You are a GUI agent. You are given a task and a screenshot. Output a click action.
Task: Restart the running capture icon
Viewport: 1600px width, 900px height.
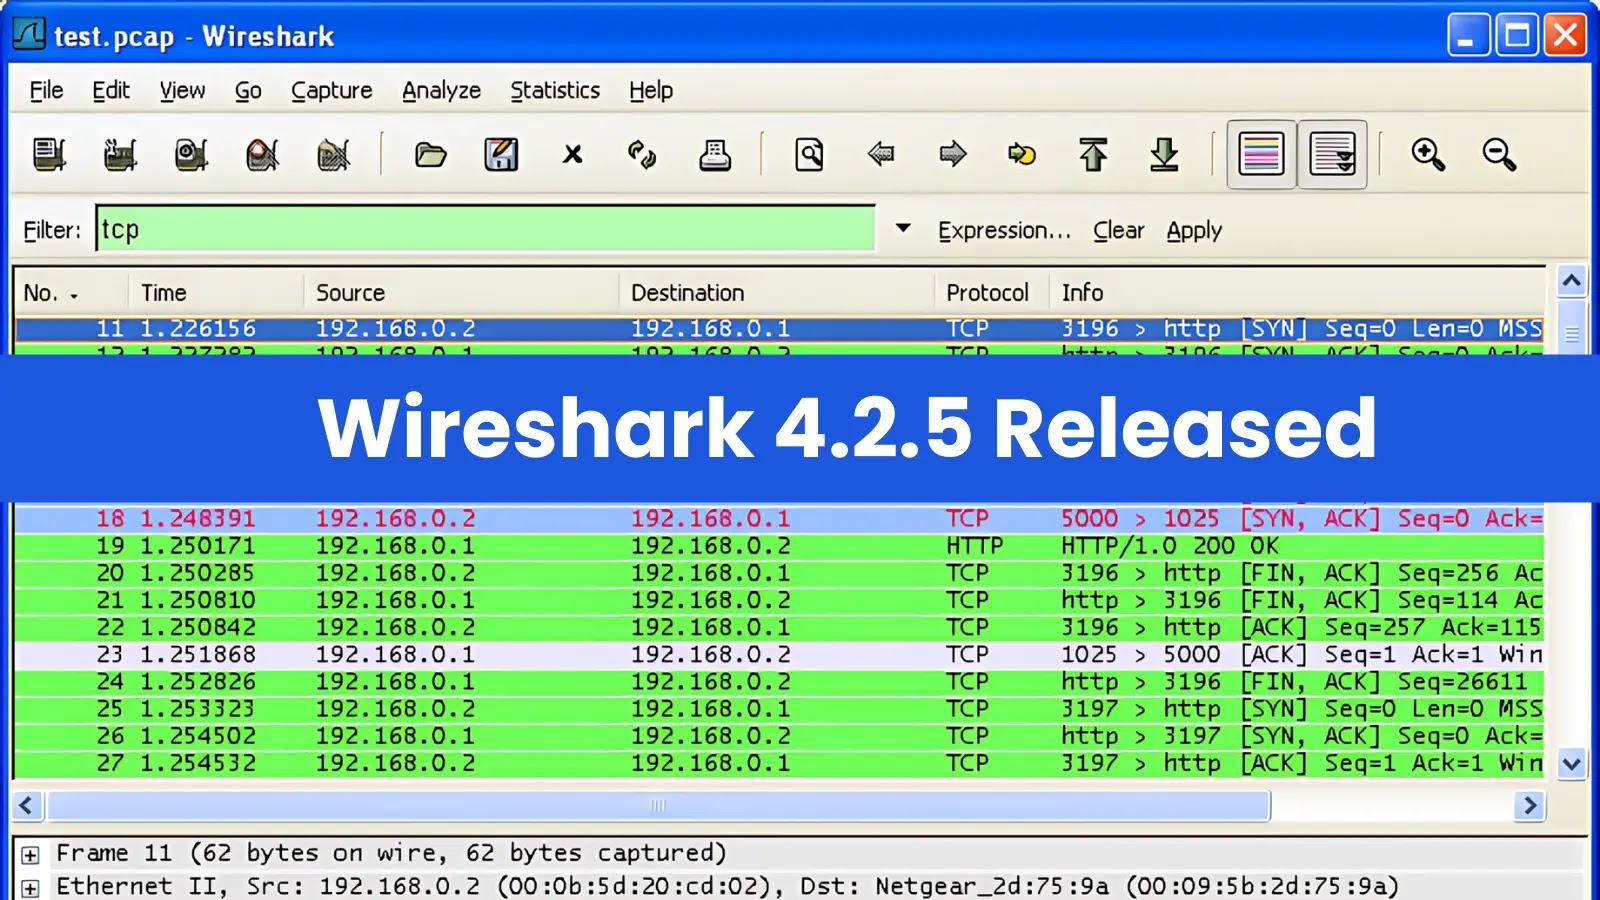[x=333, y=155]
